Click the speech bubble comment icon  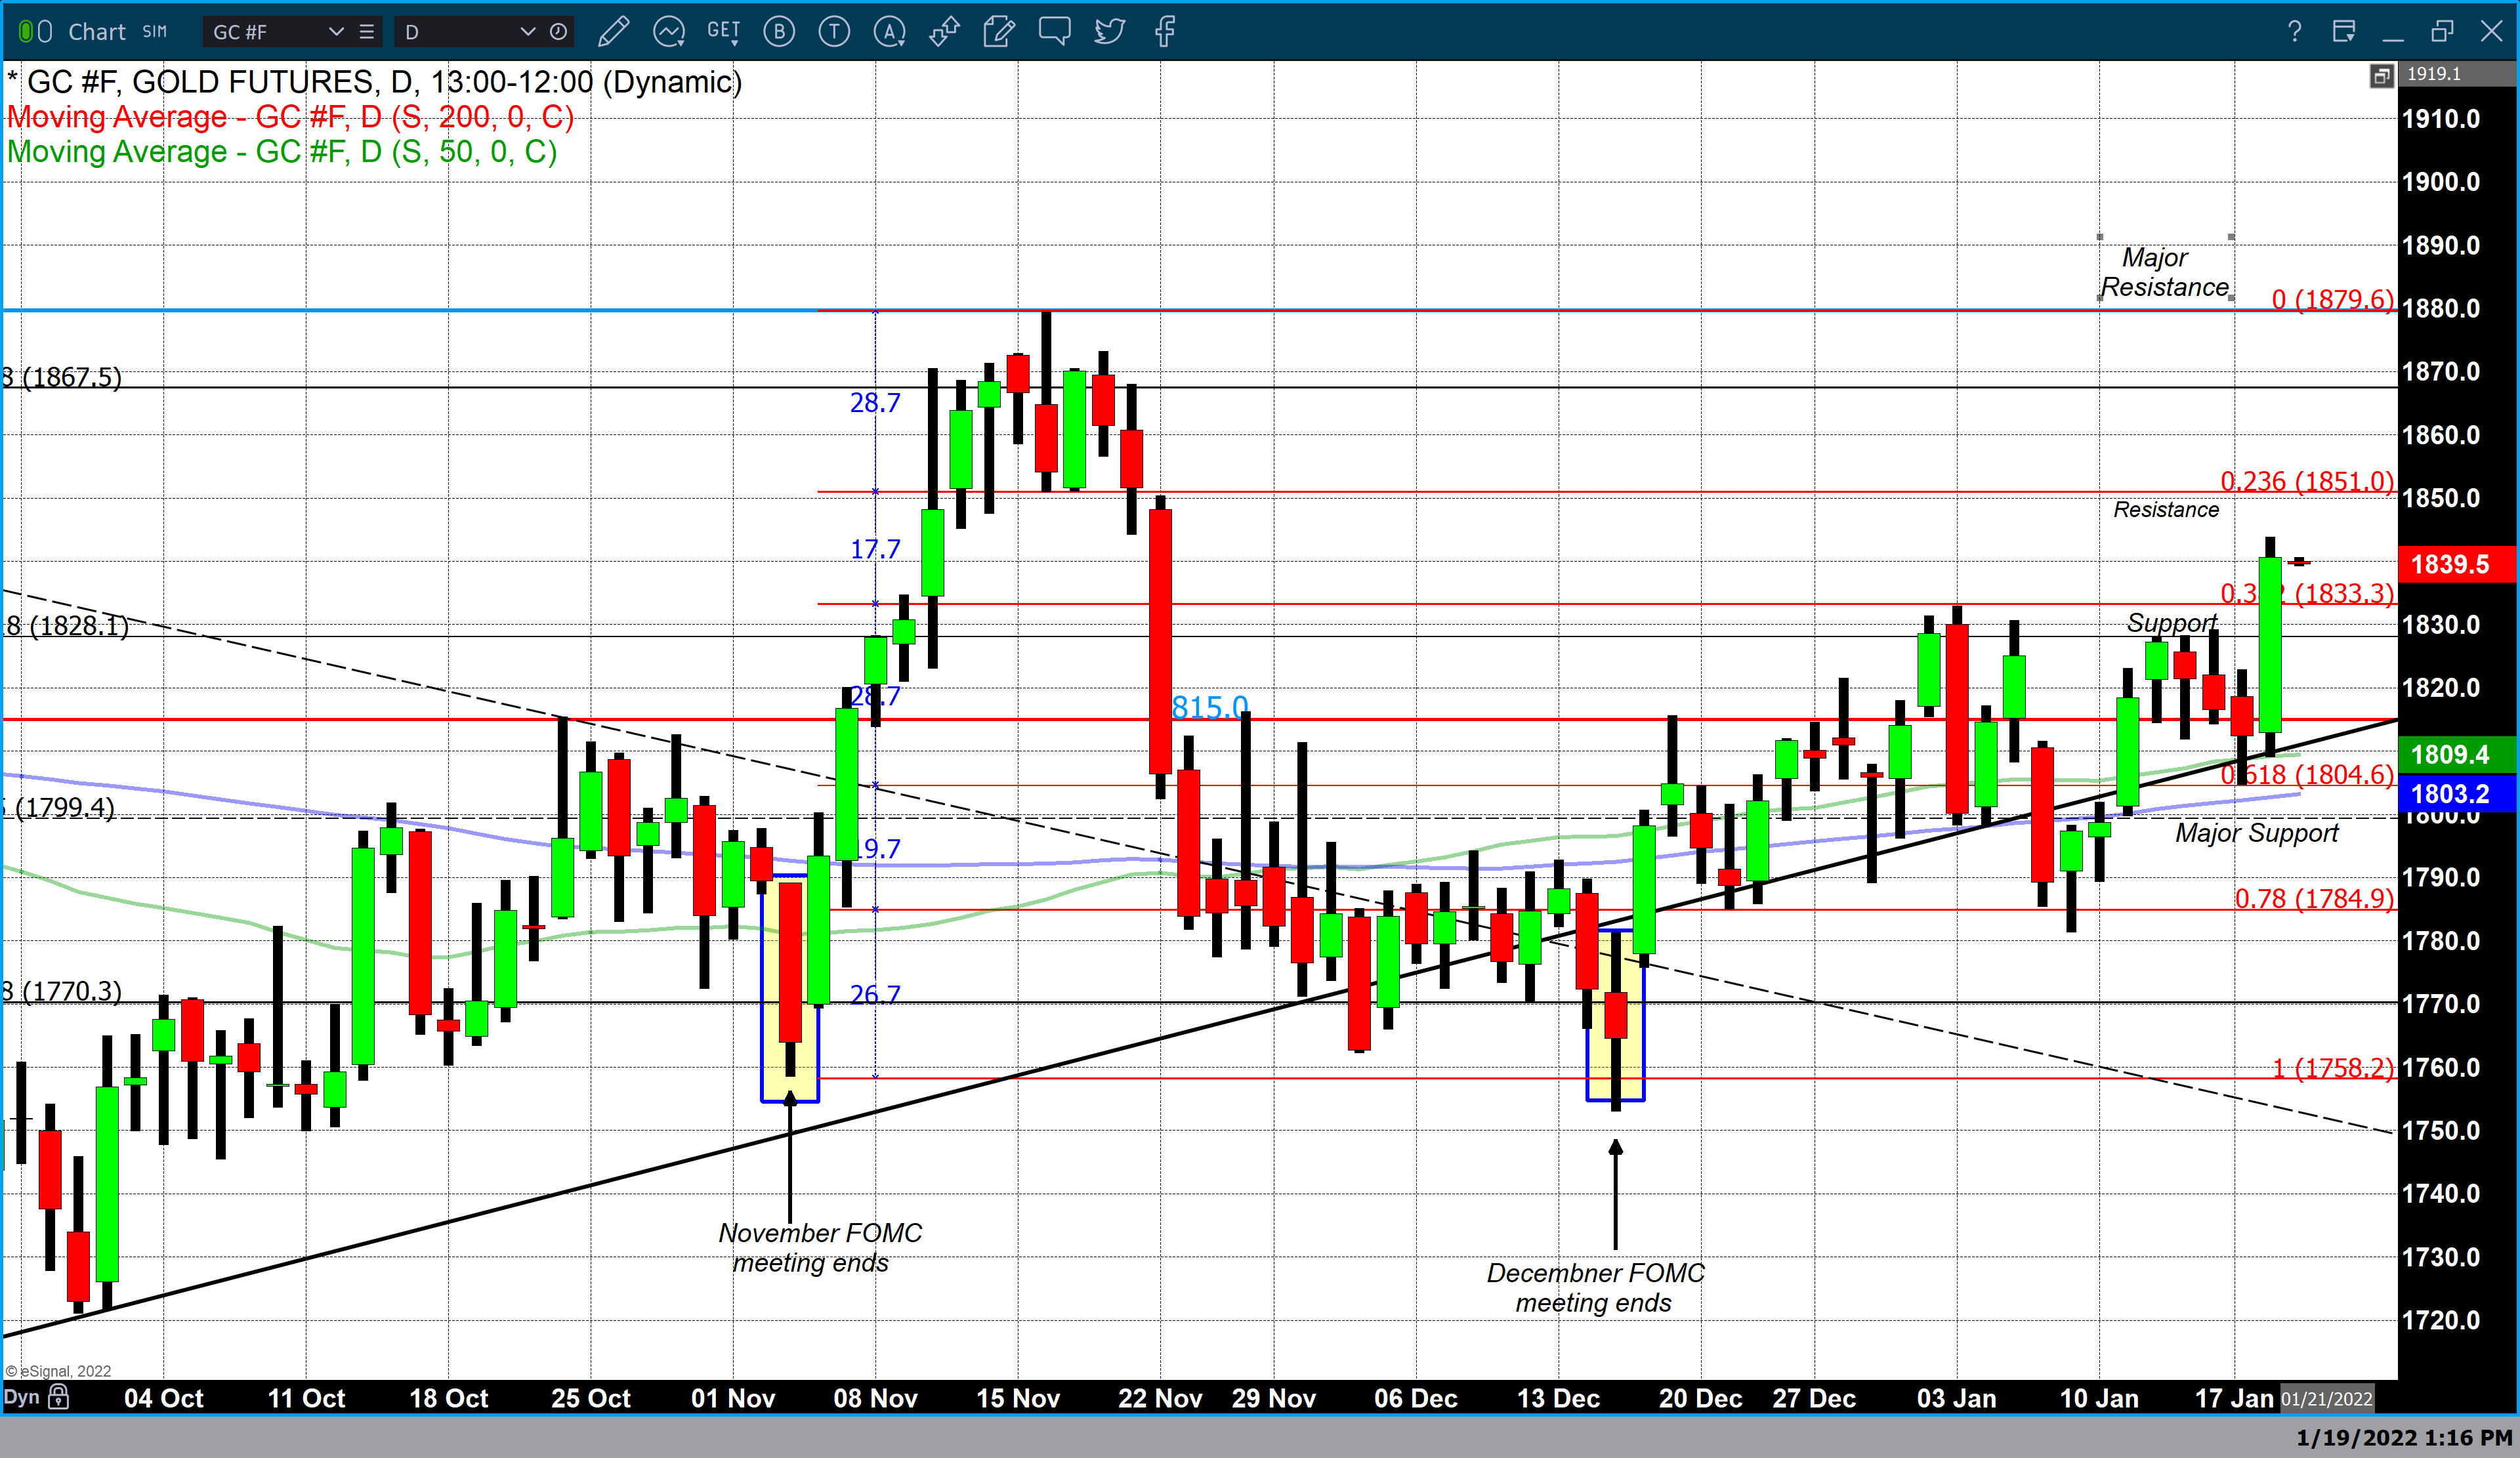[x=1054, y=32]
